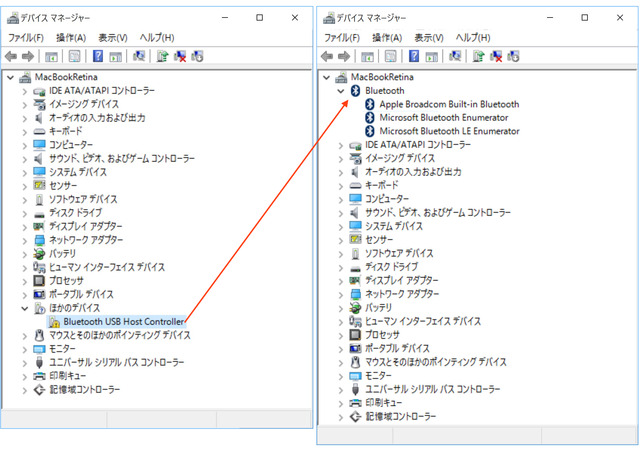This screenshot has height=453, width=640.
Task: Expand キーボード in right window
Action: click(x=341, y=186)
